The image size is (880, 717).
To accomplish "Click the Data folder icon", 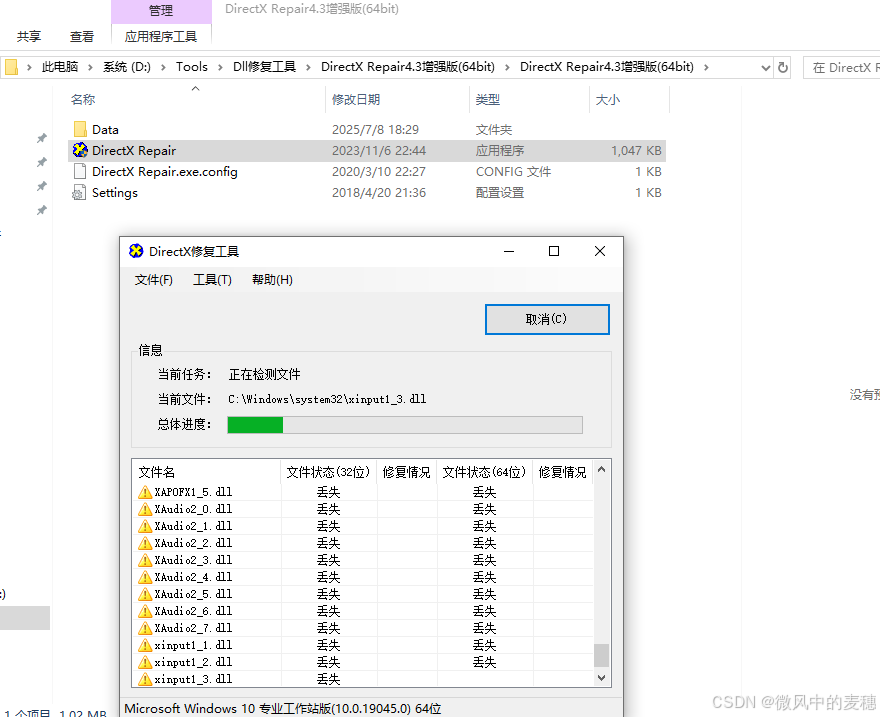I will pos(80,130).
